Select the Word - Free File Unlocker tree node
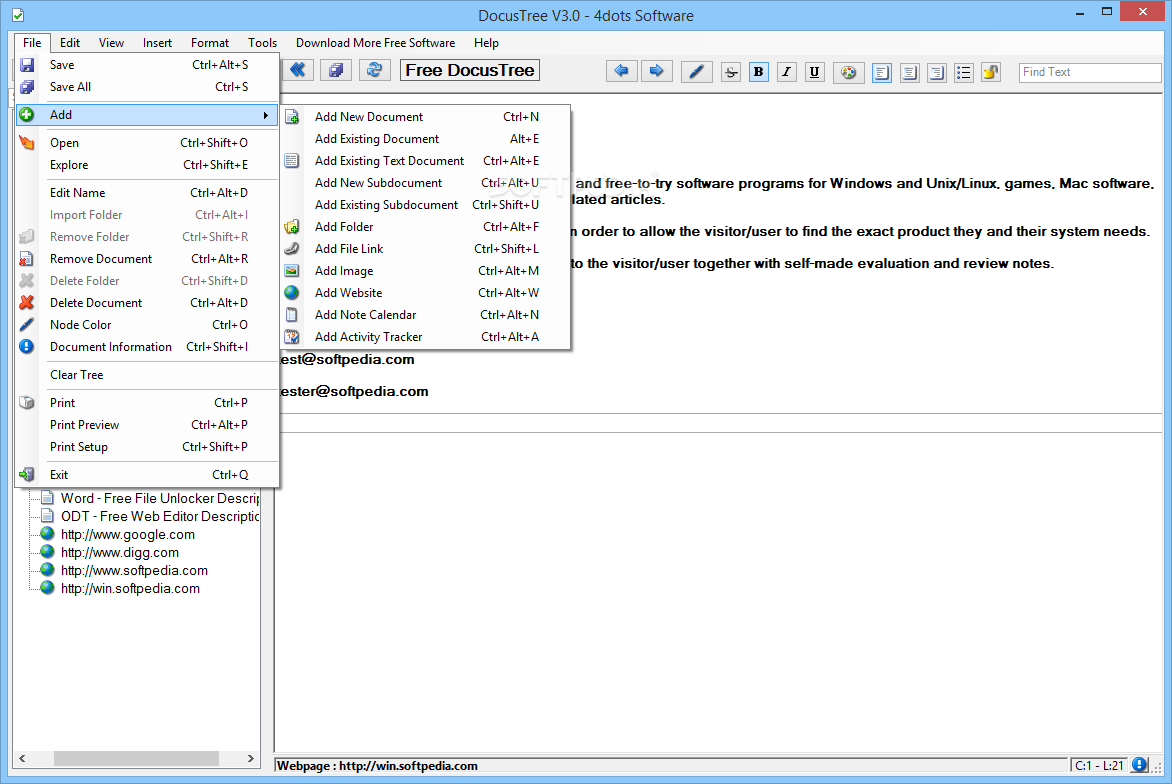 pyautogui.click(x=160, y=499)
